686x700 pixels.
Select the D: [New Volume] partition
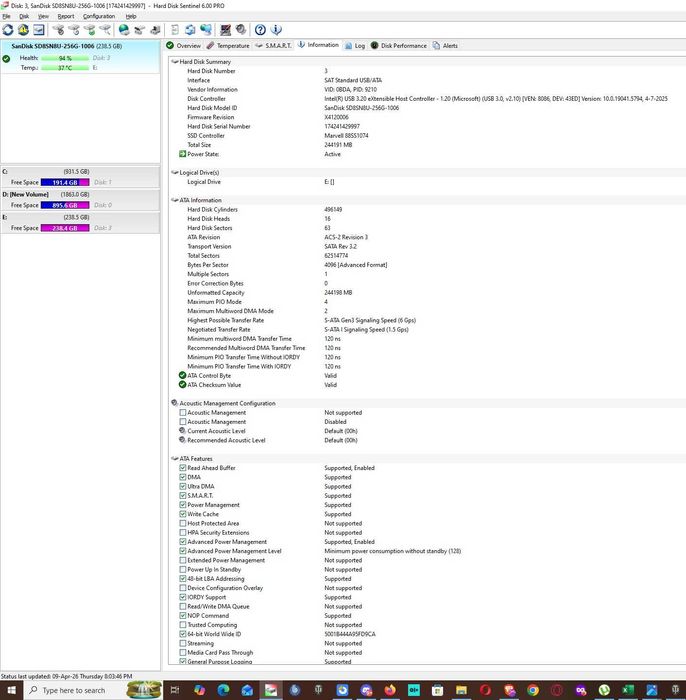(80, 200)
